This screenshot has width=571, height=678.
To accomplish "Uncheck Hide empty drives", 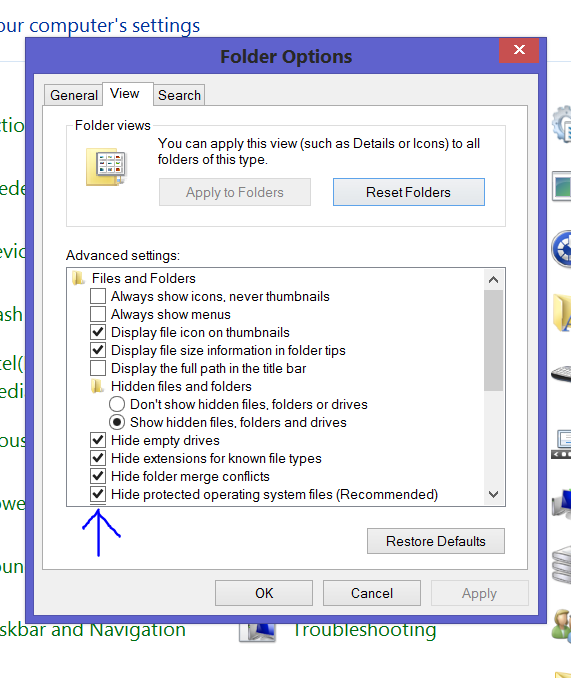I will [x=98, y=440].
